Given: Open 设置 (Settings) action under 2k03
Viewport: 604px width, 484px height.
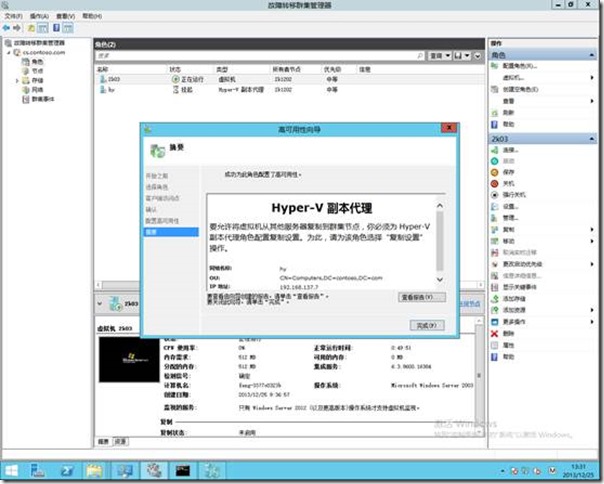Looking at the screenshot, I should (510, 207).
